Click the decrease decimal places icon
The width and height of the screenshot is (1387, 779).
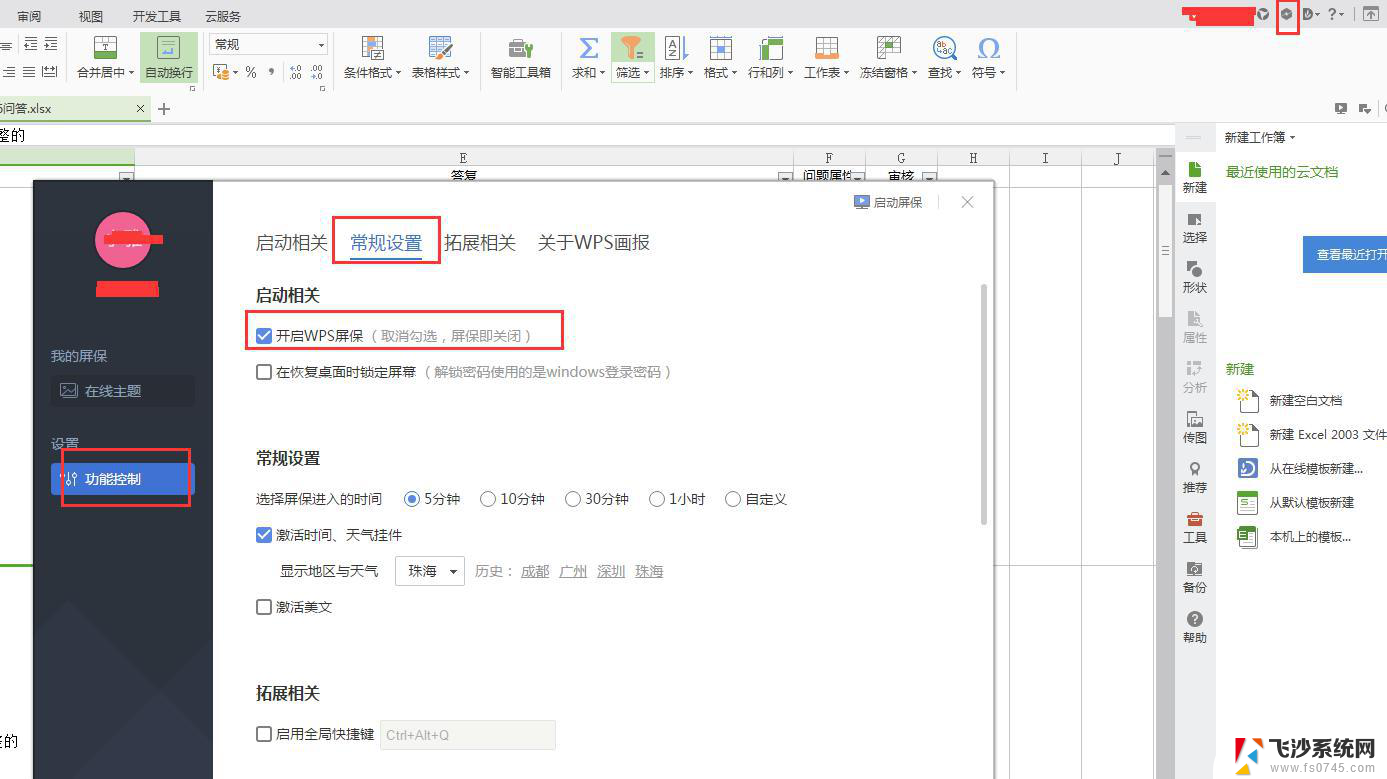[317, 72]
